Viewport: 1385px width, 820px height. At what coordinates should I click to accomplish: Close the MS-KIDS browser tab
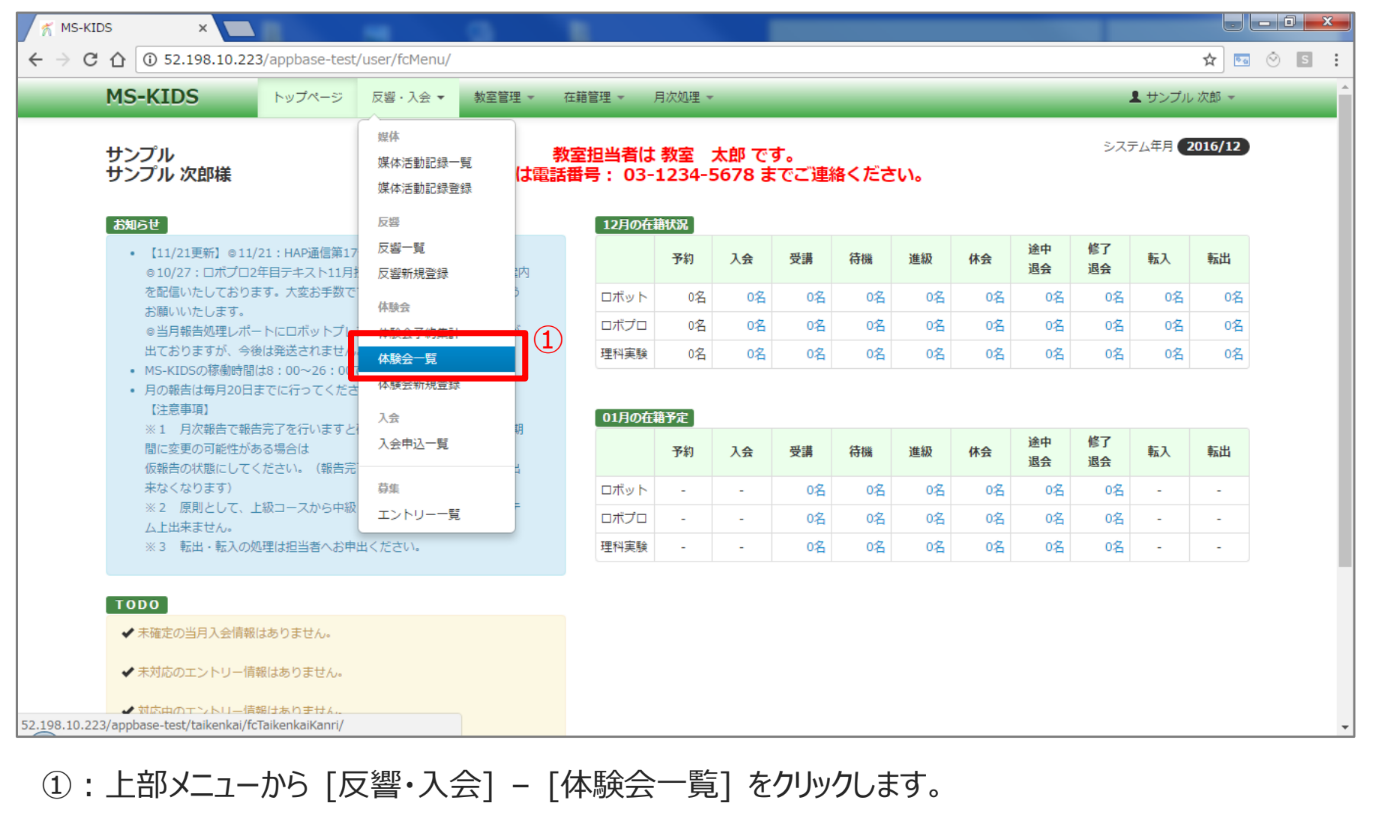(x=203, y=28)
